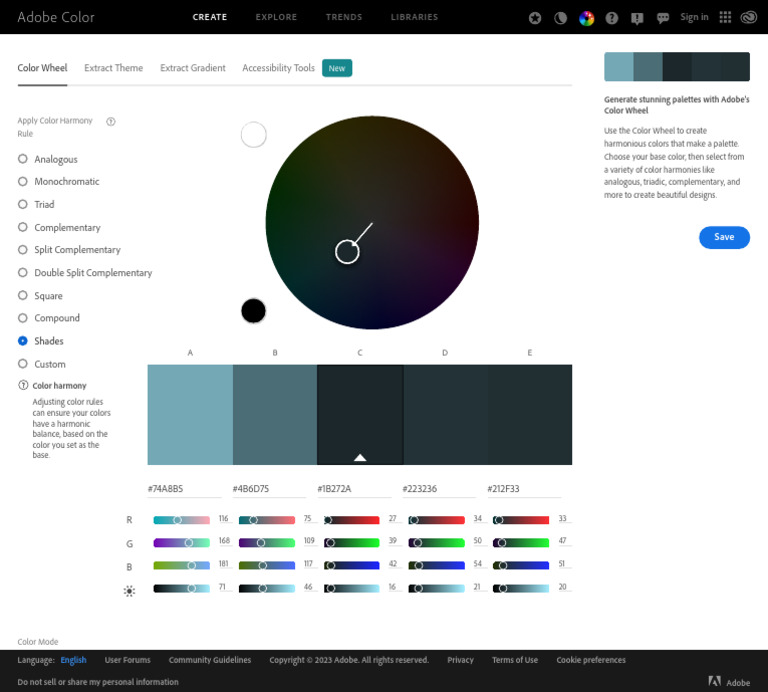Switch to Color Wheel tab
The image size is (768, 692).
click(x=43, y=68)
